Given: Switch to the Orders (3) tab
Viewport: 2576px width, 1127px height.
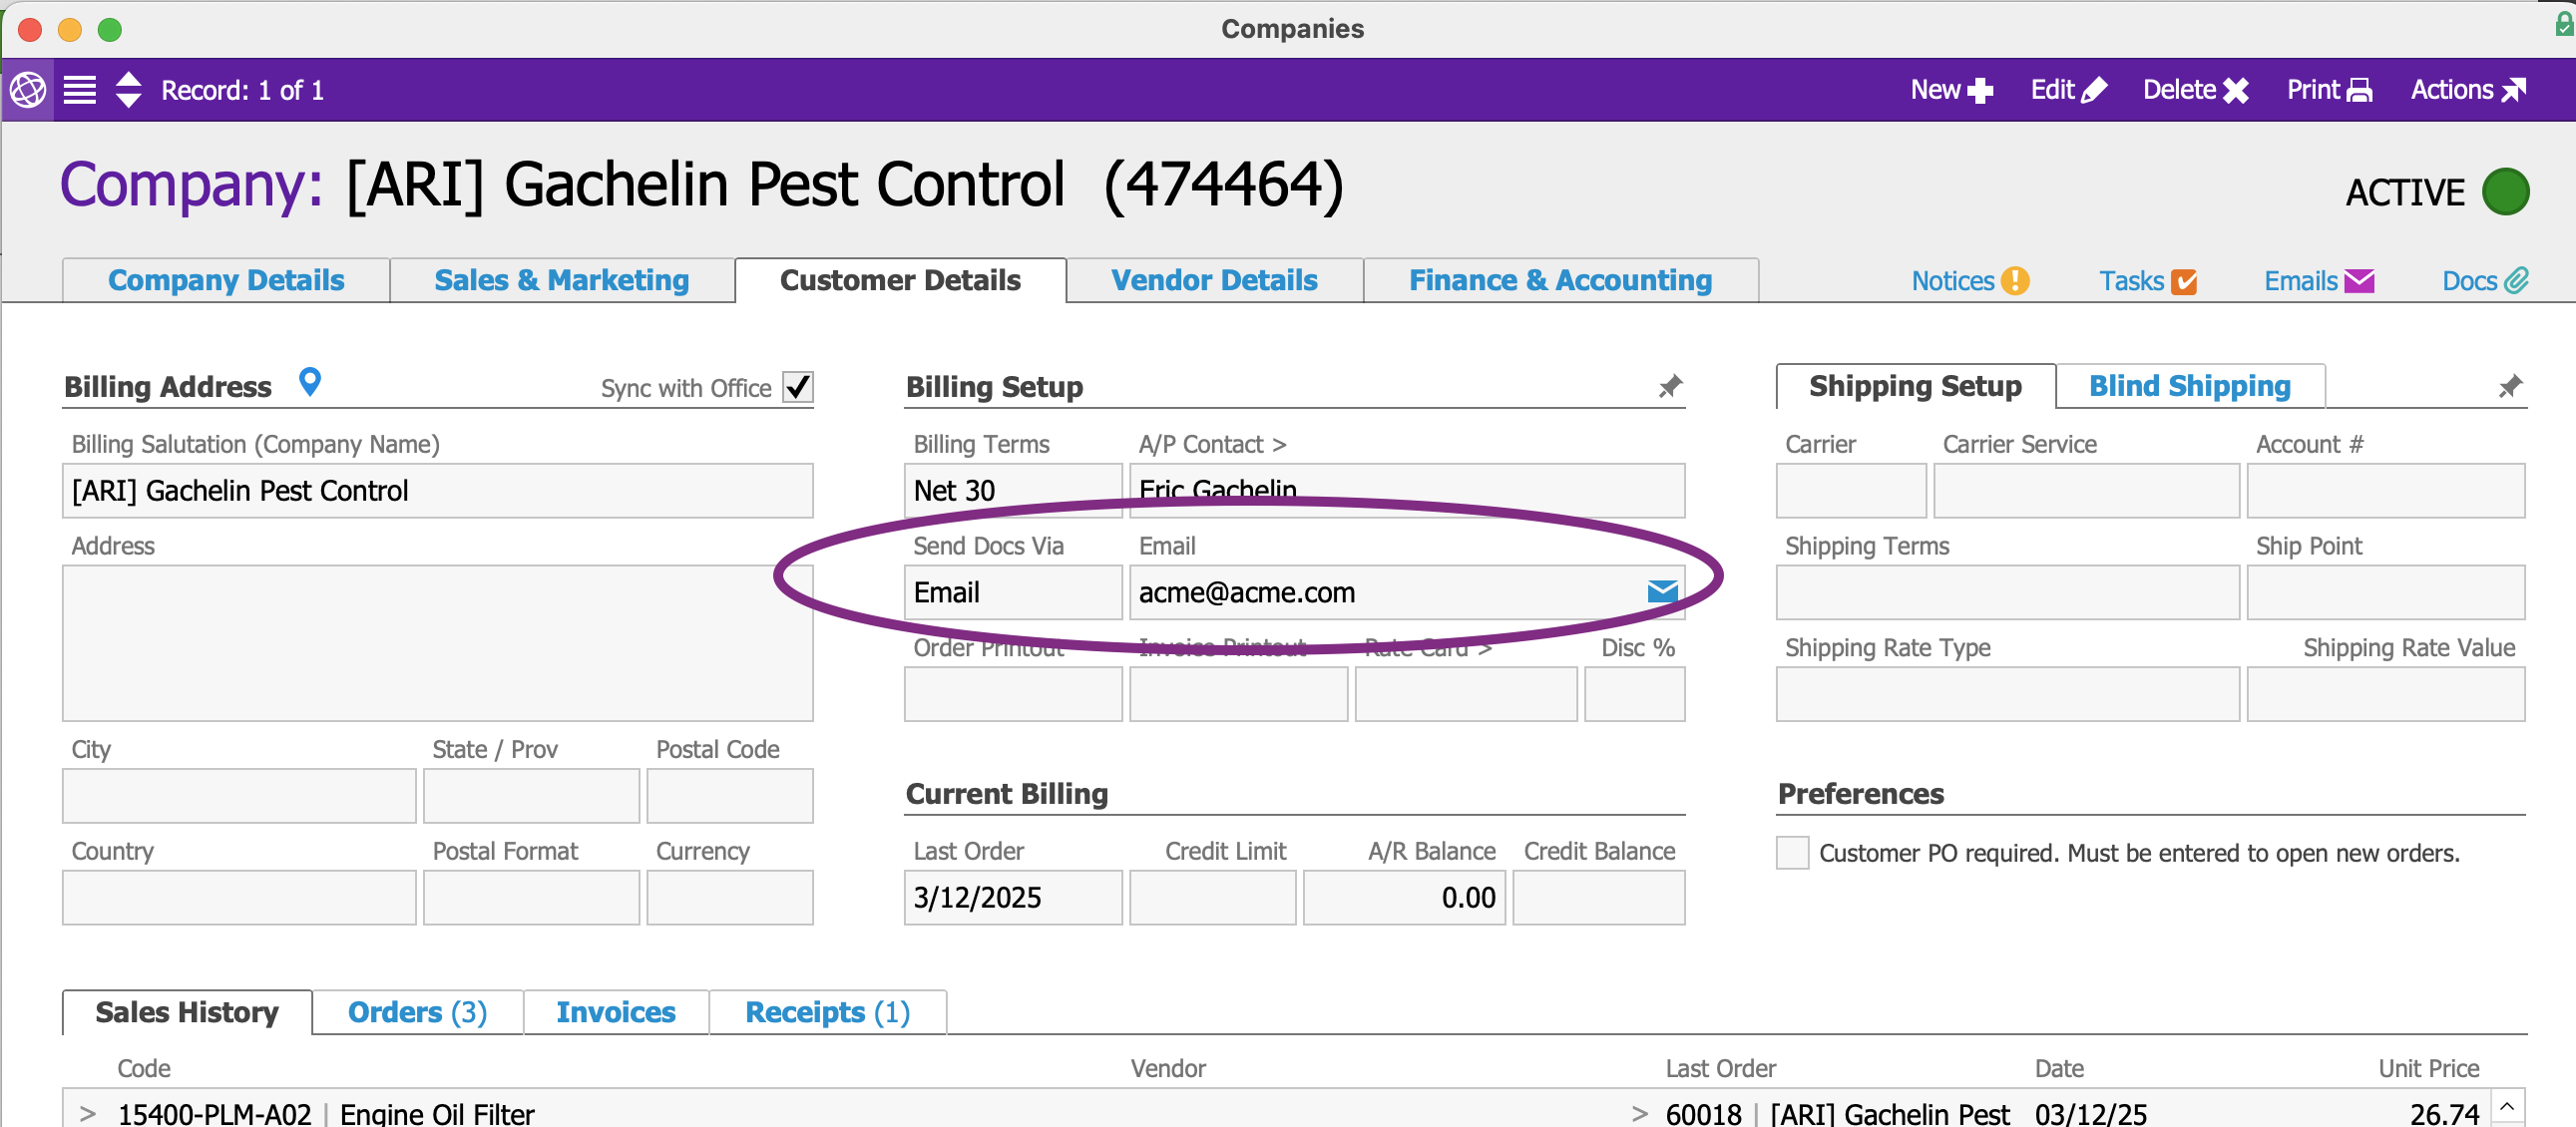Looking at the screenshot, I should [x=417, y=1012].
